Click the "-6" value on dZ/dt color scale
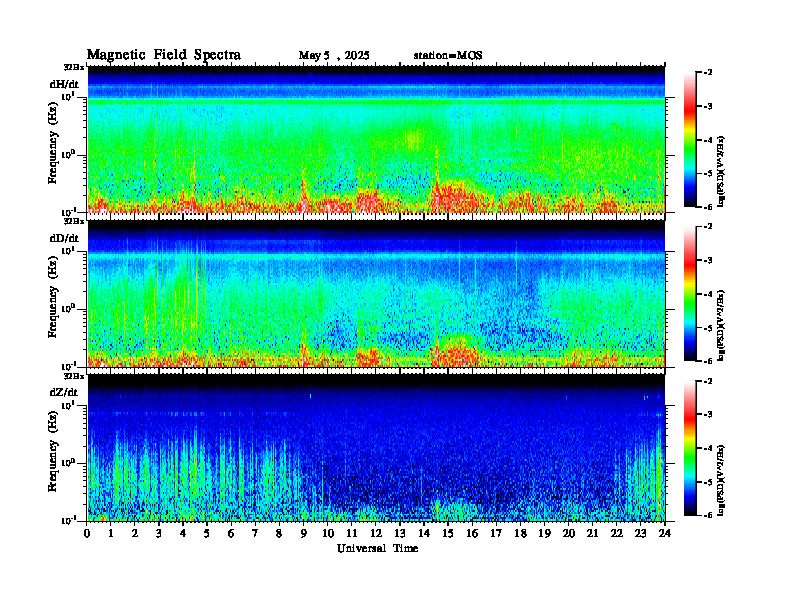 coord(708,515)
